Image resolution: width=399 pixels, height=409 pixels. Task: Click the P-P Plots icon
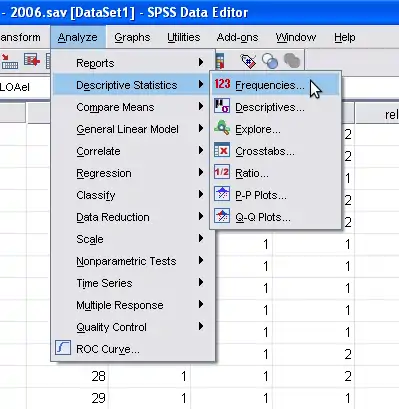point(222,195)
